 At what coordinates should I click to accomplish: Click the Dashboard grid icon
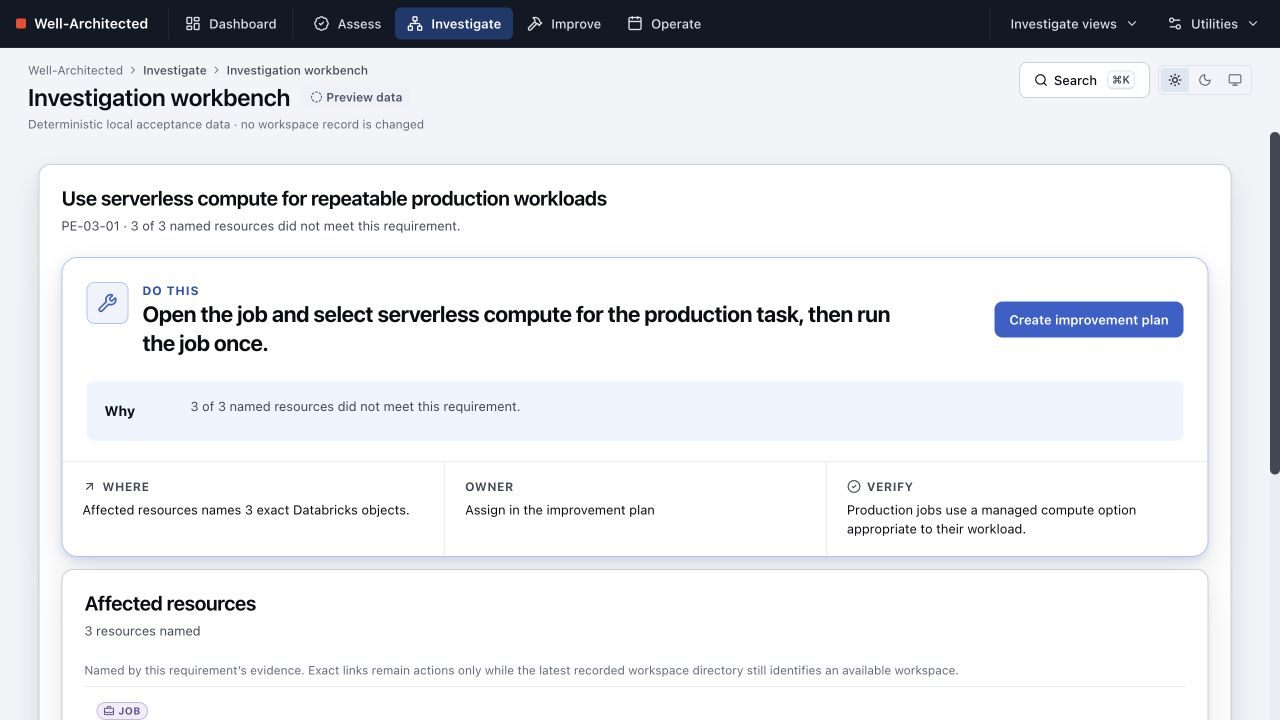point(193,24)
